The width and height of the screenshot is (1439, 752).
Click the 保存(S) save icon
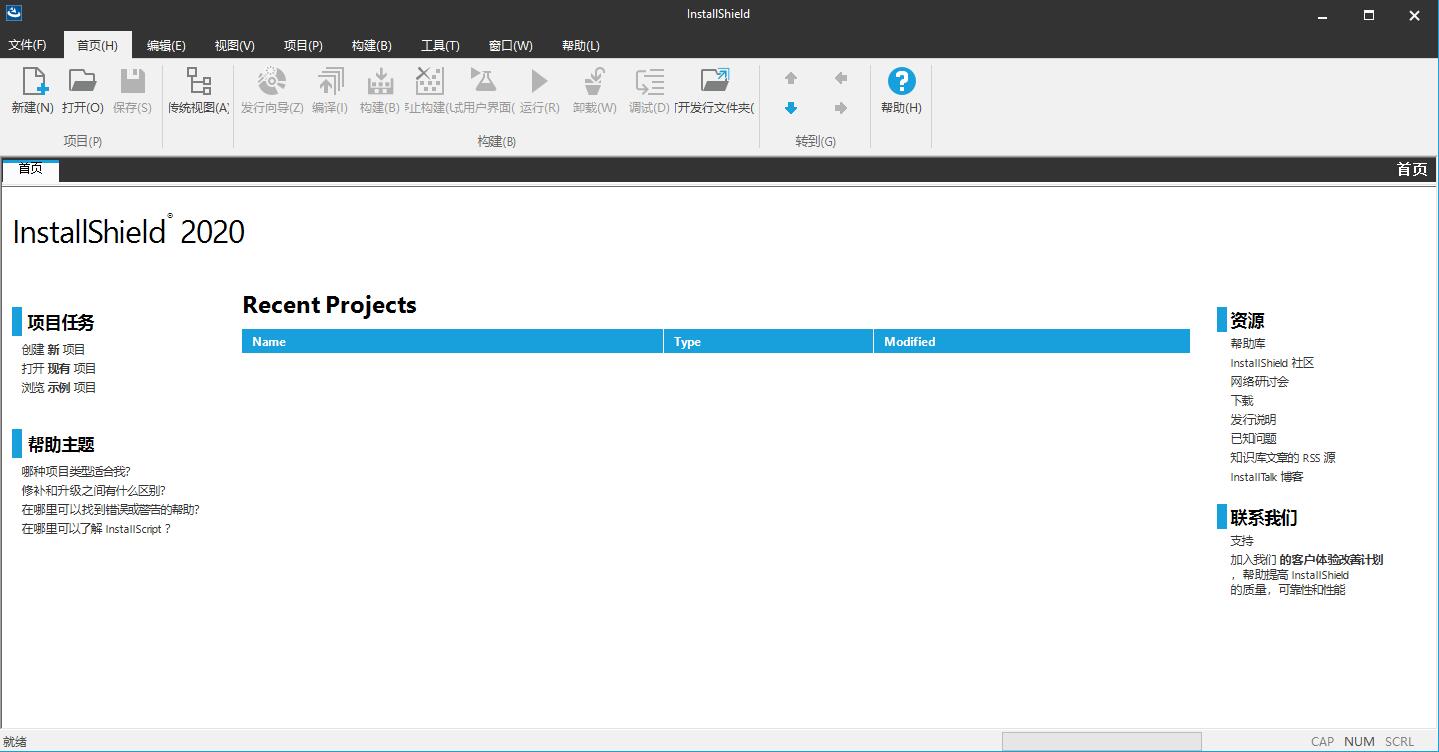point(132,81)
